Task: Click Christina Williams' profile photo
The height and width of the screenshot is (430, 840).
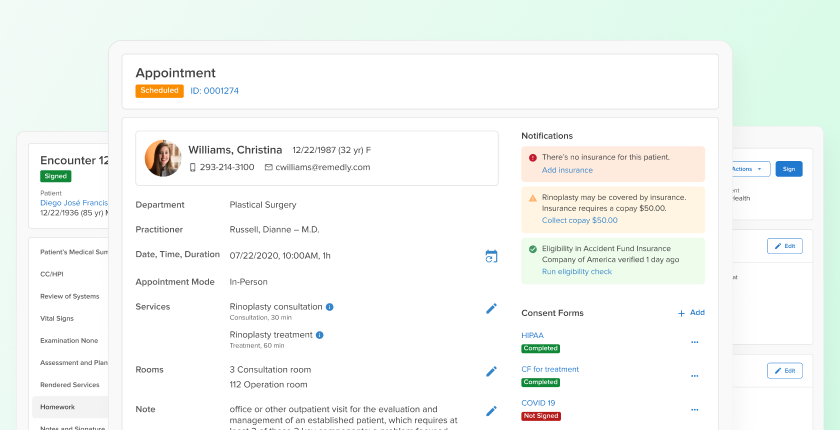Action: pyautogui.click(x=163, y=158)
